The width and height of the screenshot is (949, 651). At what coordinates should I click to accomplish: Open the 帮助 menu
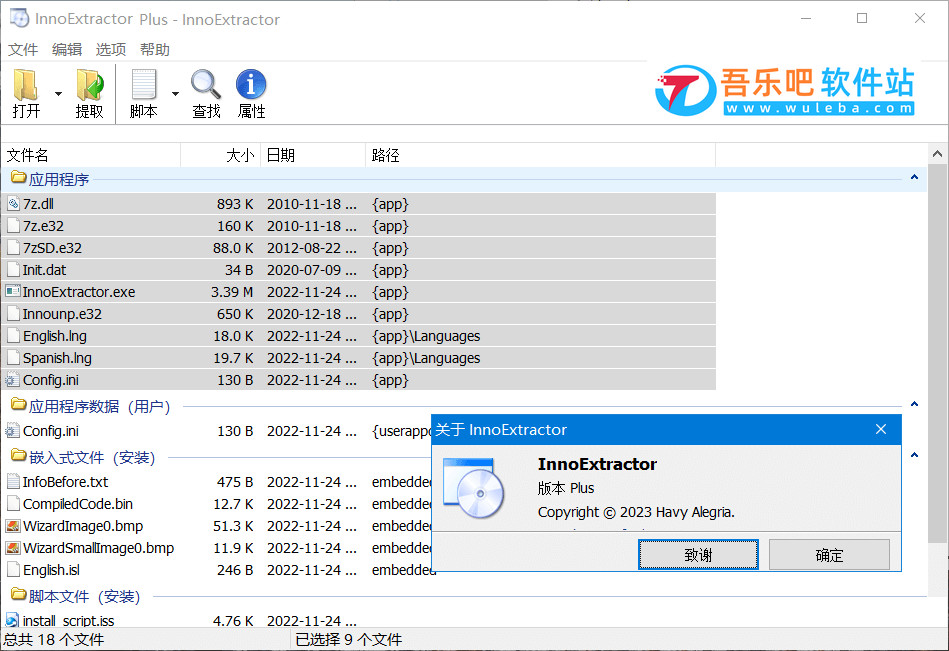pos(155,50)
